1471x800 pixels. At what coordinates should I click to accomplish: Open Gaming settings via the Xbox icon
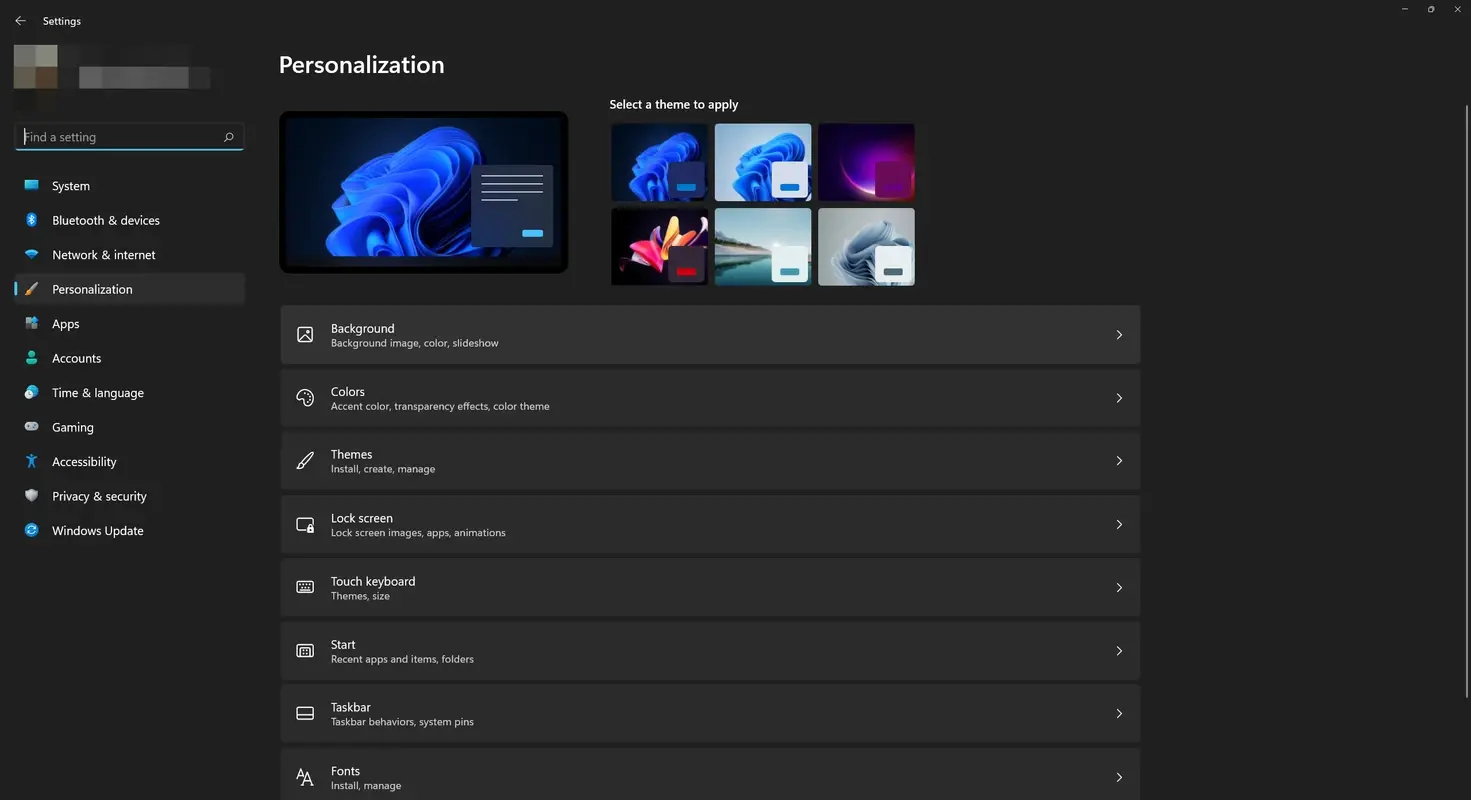(x=31, y=427)
